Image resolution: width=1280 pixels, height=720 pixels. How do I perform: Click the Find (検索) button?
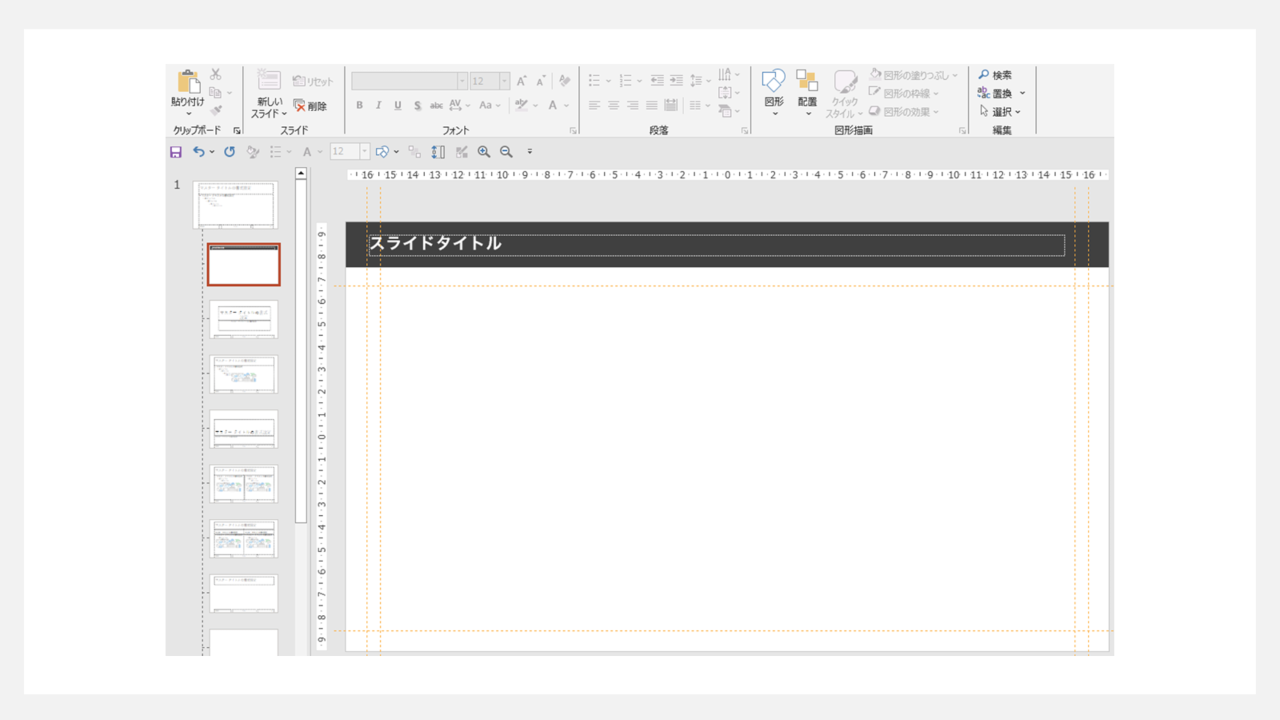(995, 75)
